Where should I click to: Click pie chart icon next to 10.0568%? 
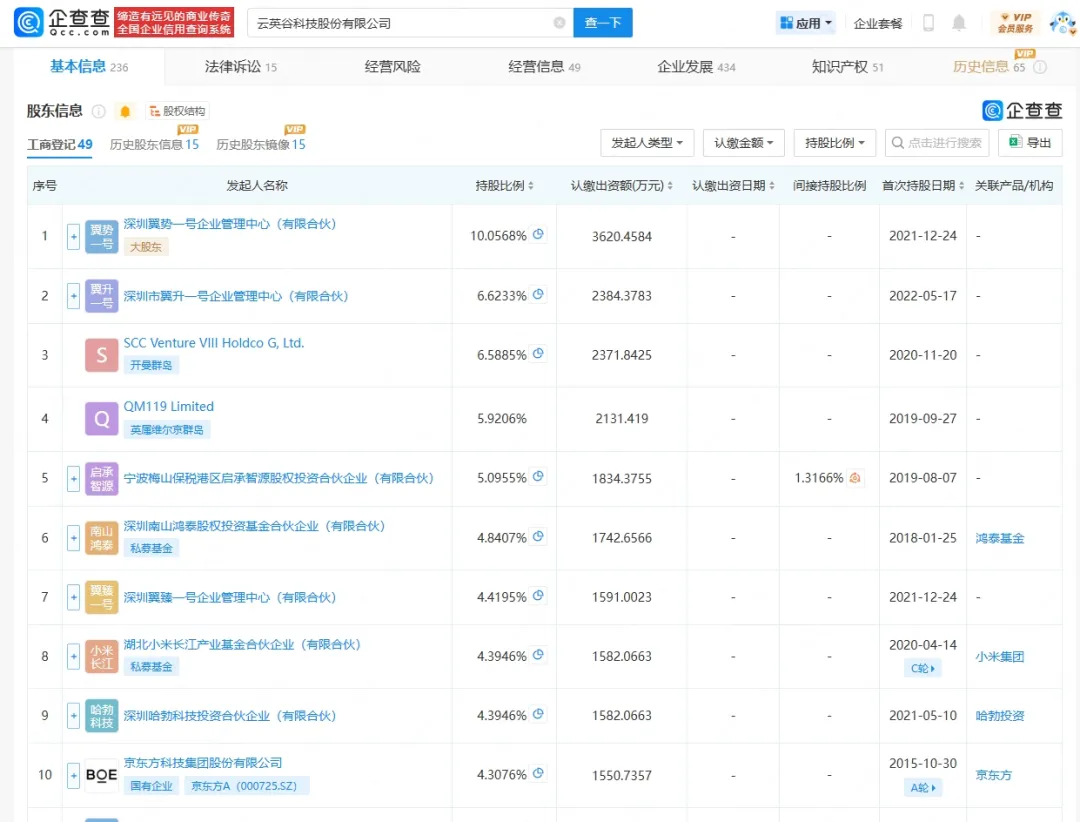pos(539,234)
